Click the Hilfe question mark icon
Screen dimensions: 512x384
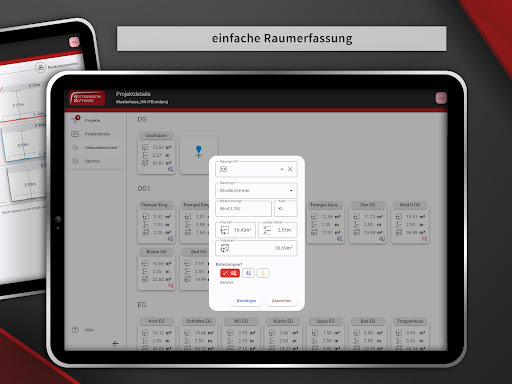tap(75, 330)
